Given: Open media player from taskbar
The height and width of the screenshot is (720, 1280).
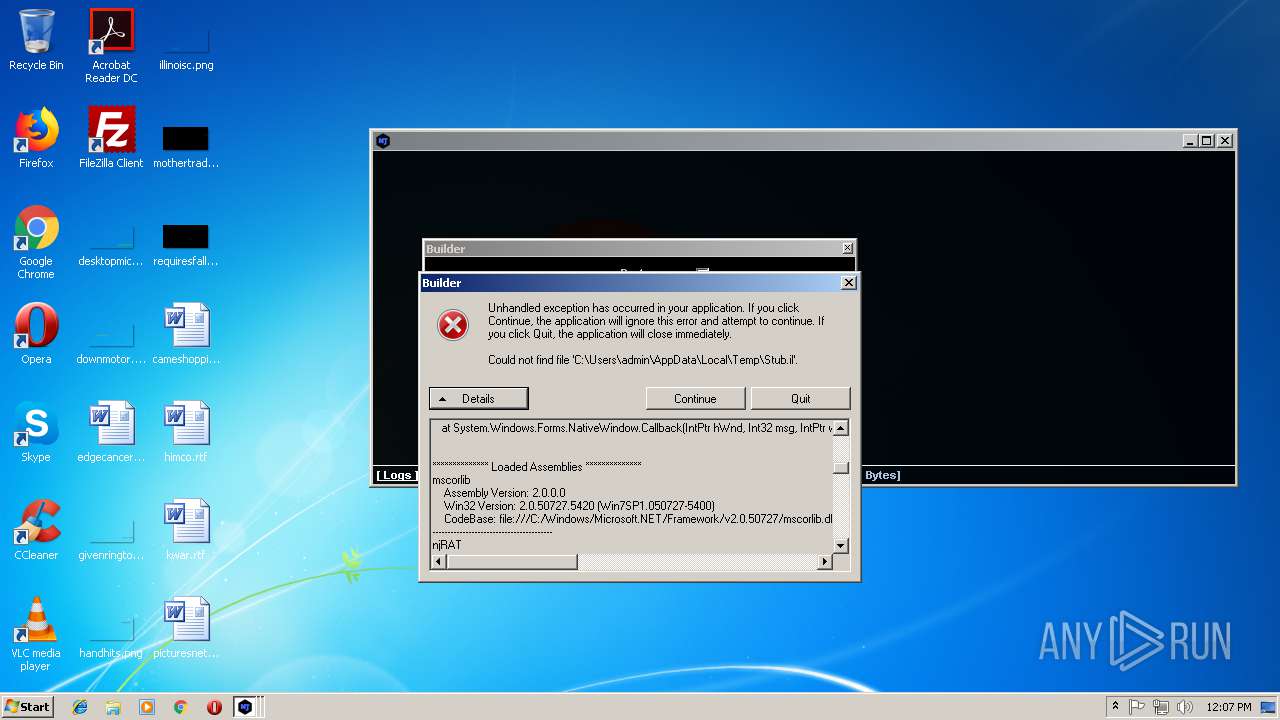Looking at the screenshot, I should (147, 707).
